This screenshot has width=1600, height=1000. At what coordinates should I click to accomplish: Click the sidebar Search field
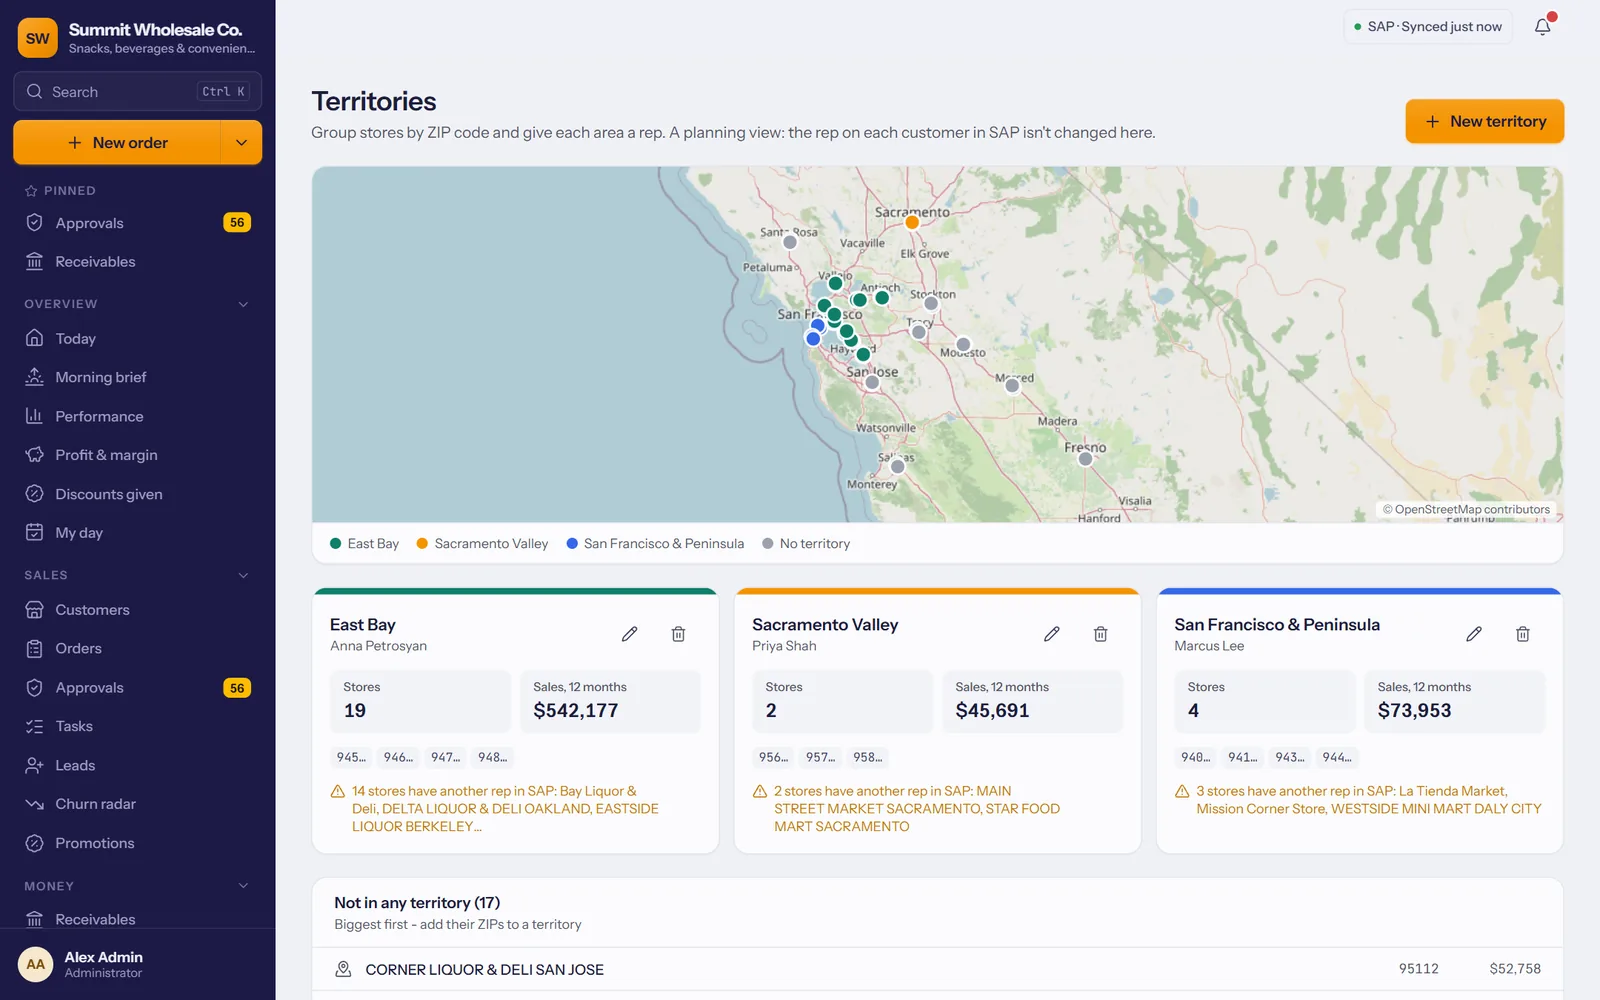138,91
